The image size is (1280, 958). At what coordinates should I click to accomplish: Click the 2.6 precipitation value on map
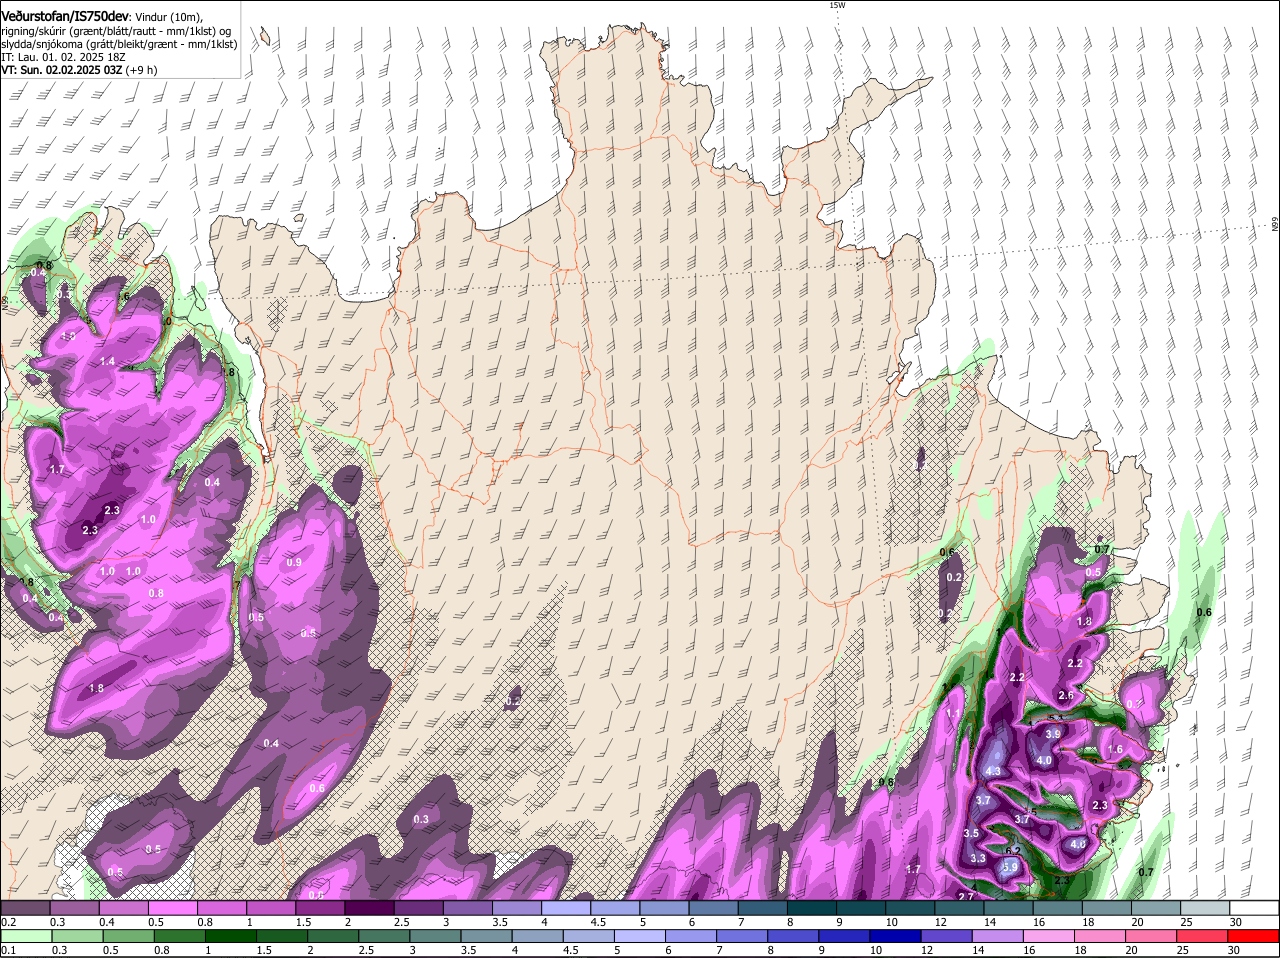pyautogui.click(x=1066, y=696)
